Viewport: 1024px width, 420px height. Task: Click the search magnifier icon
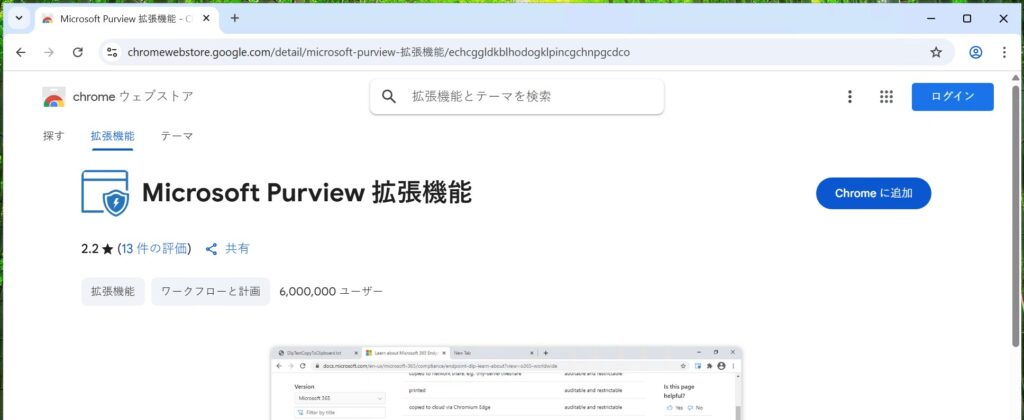[x=389, y=97]
